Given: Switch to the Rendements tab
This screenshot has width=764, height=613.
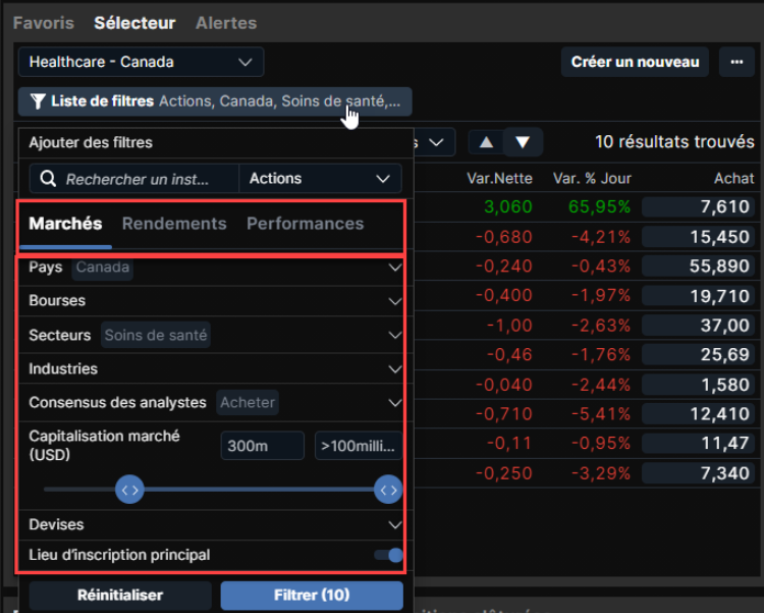Looking at the screenshot, I should tap(174, 224).
